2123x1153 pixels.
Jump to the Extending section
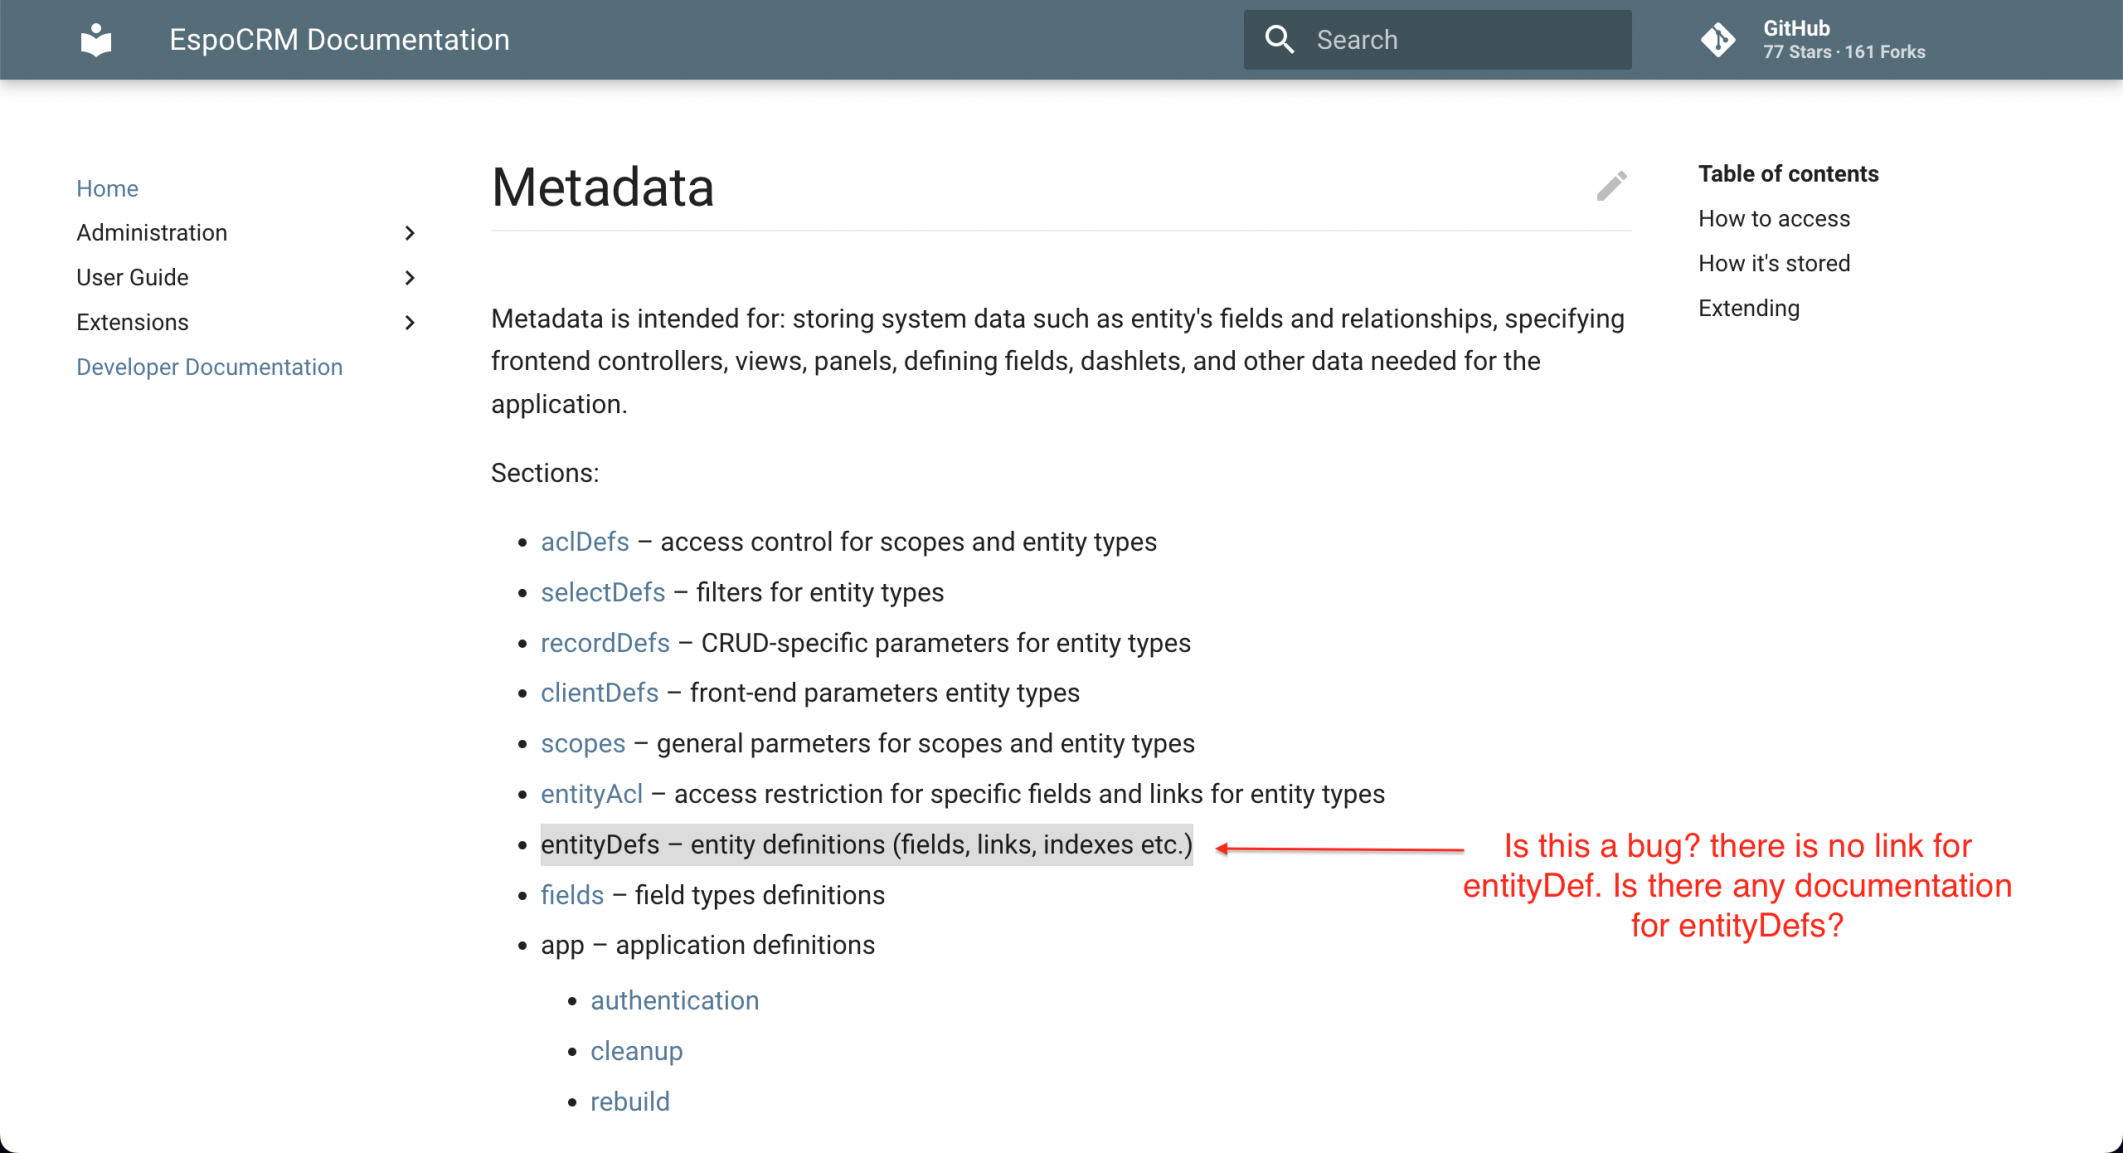click(1748, 308)
